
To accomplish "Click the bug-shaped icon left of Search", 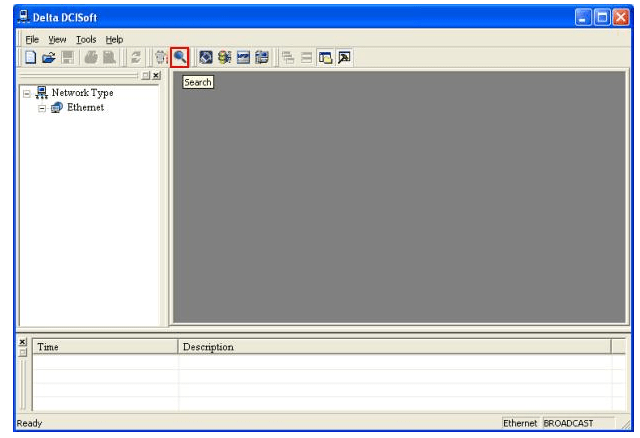I will pos(161,58).
